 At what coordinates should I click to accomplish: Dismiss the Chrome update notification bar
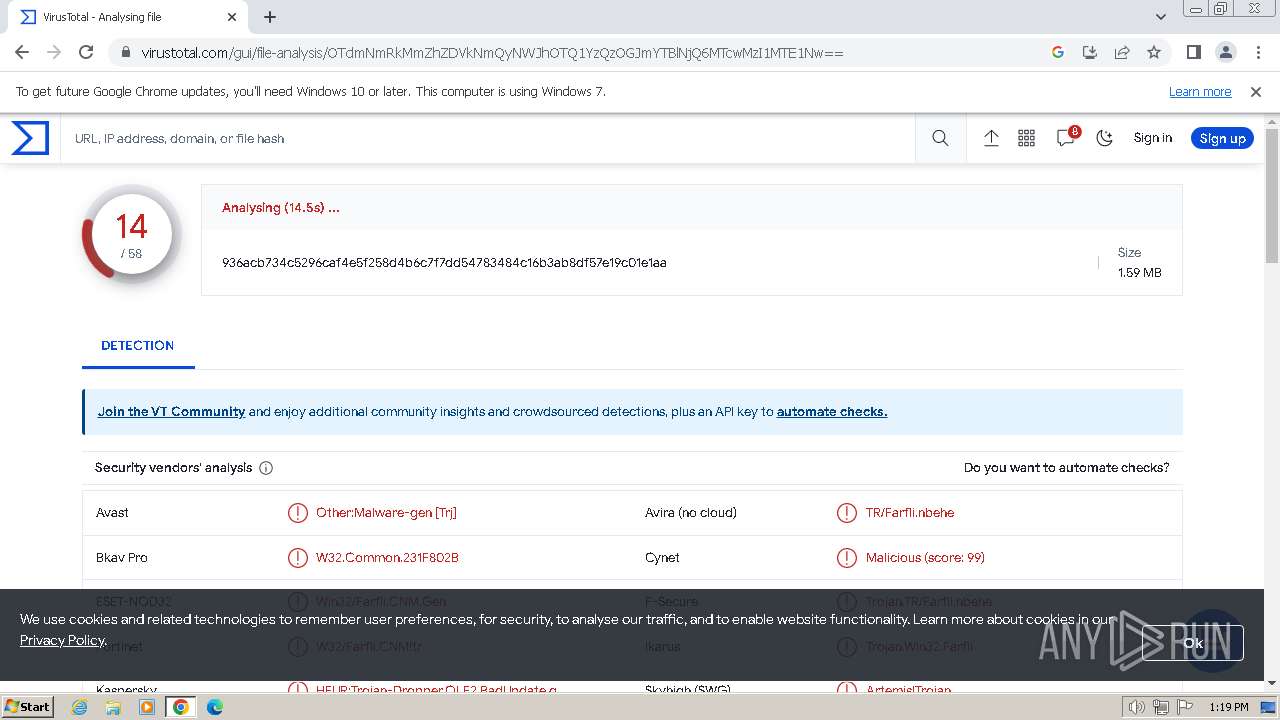(x=1256, y=91)
